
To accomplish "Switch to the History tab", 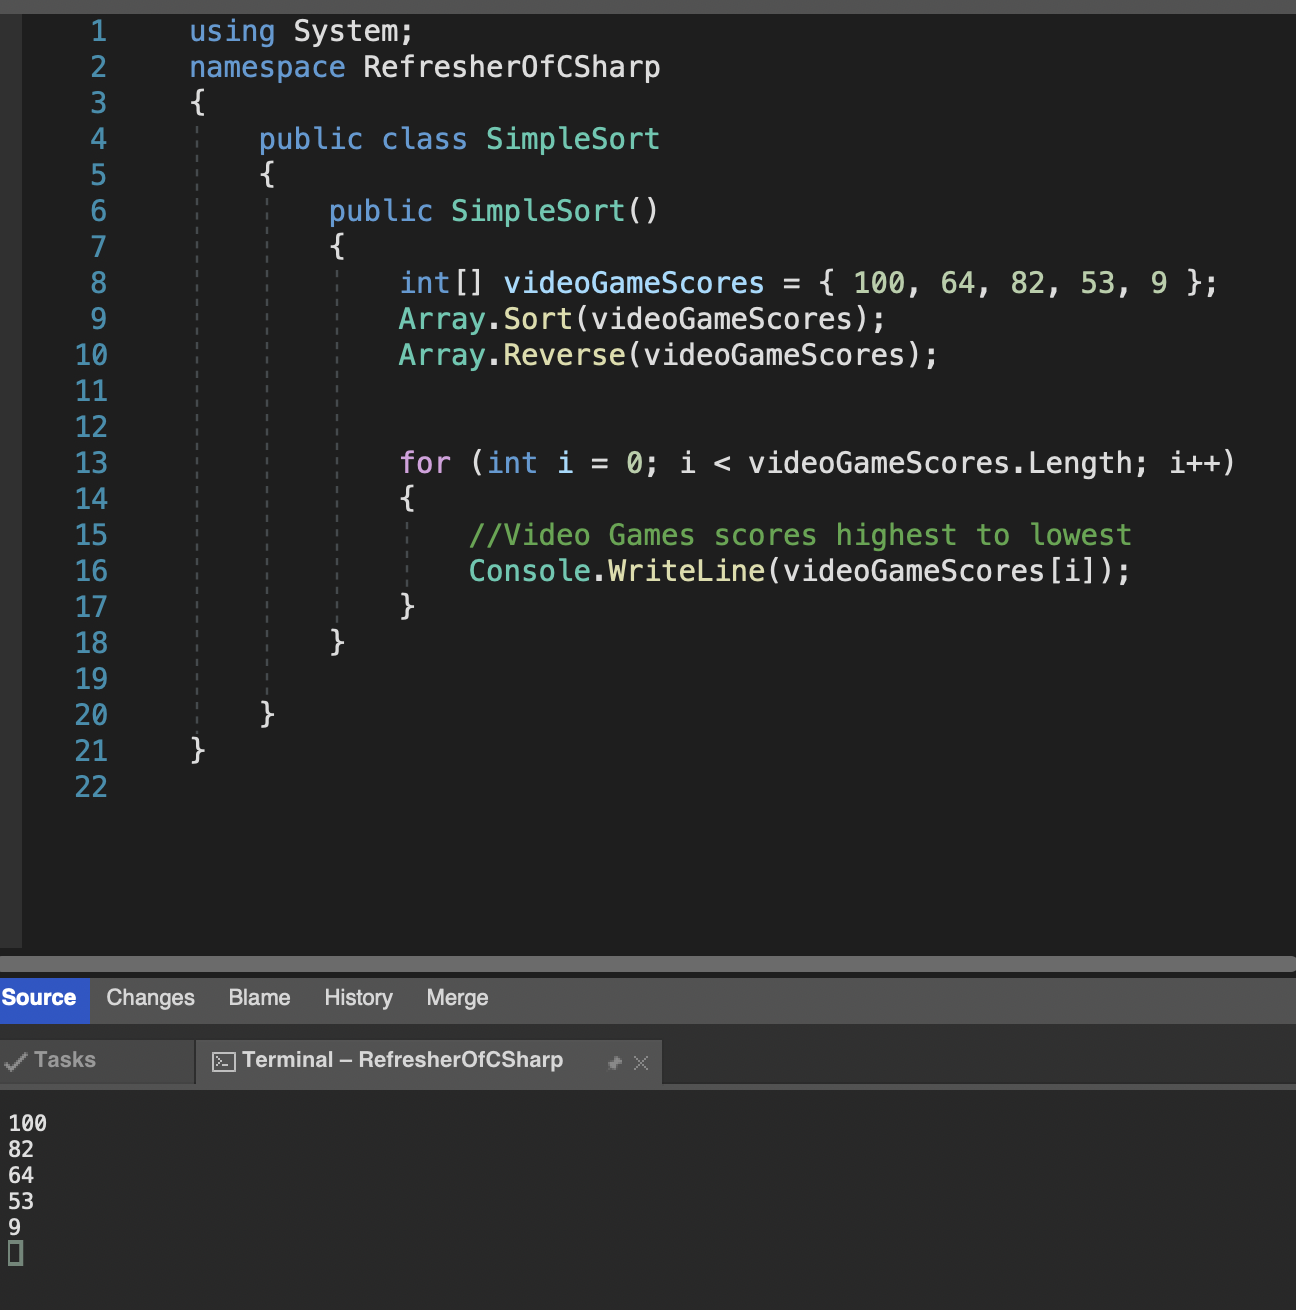I will pyautogui.click(x=357, y=997).
